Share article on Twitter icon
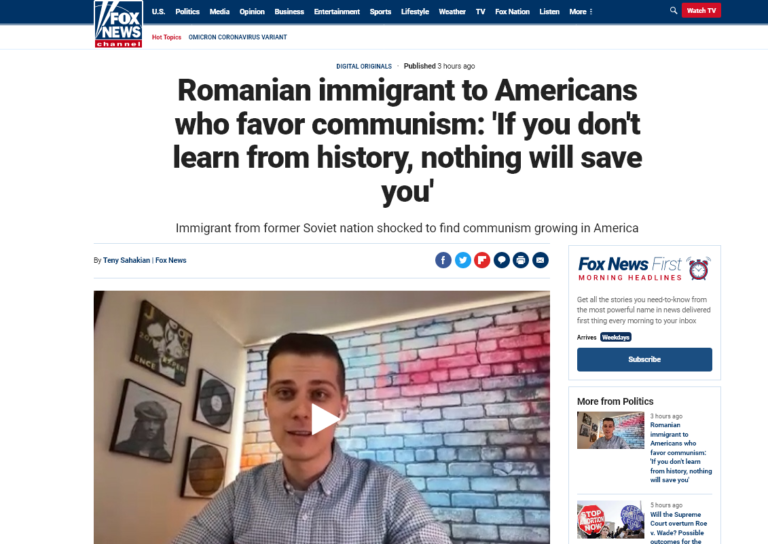Screen dimensions: 768x544 coord(462,260)
